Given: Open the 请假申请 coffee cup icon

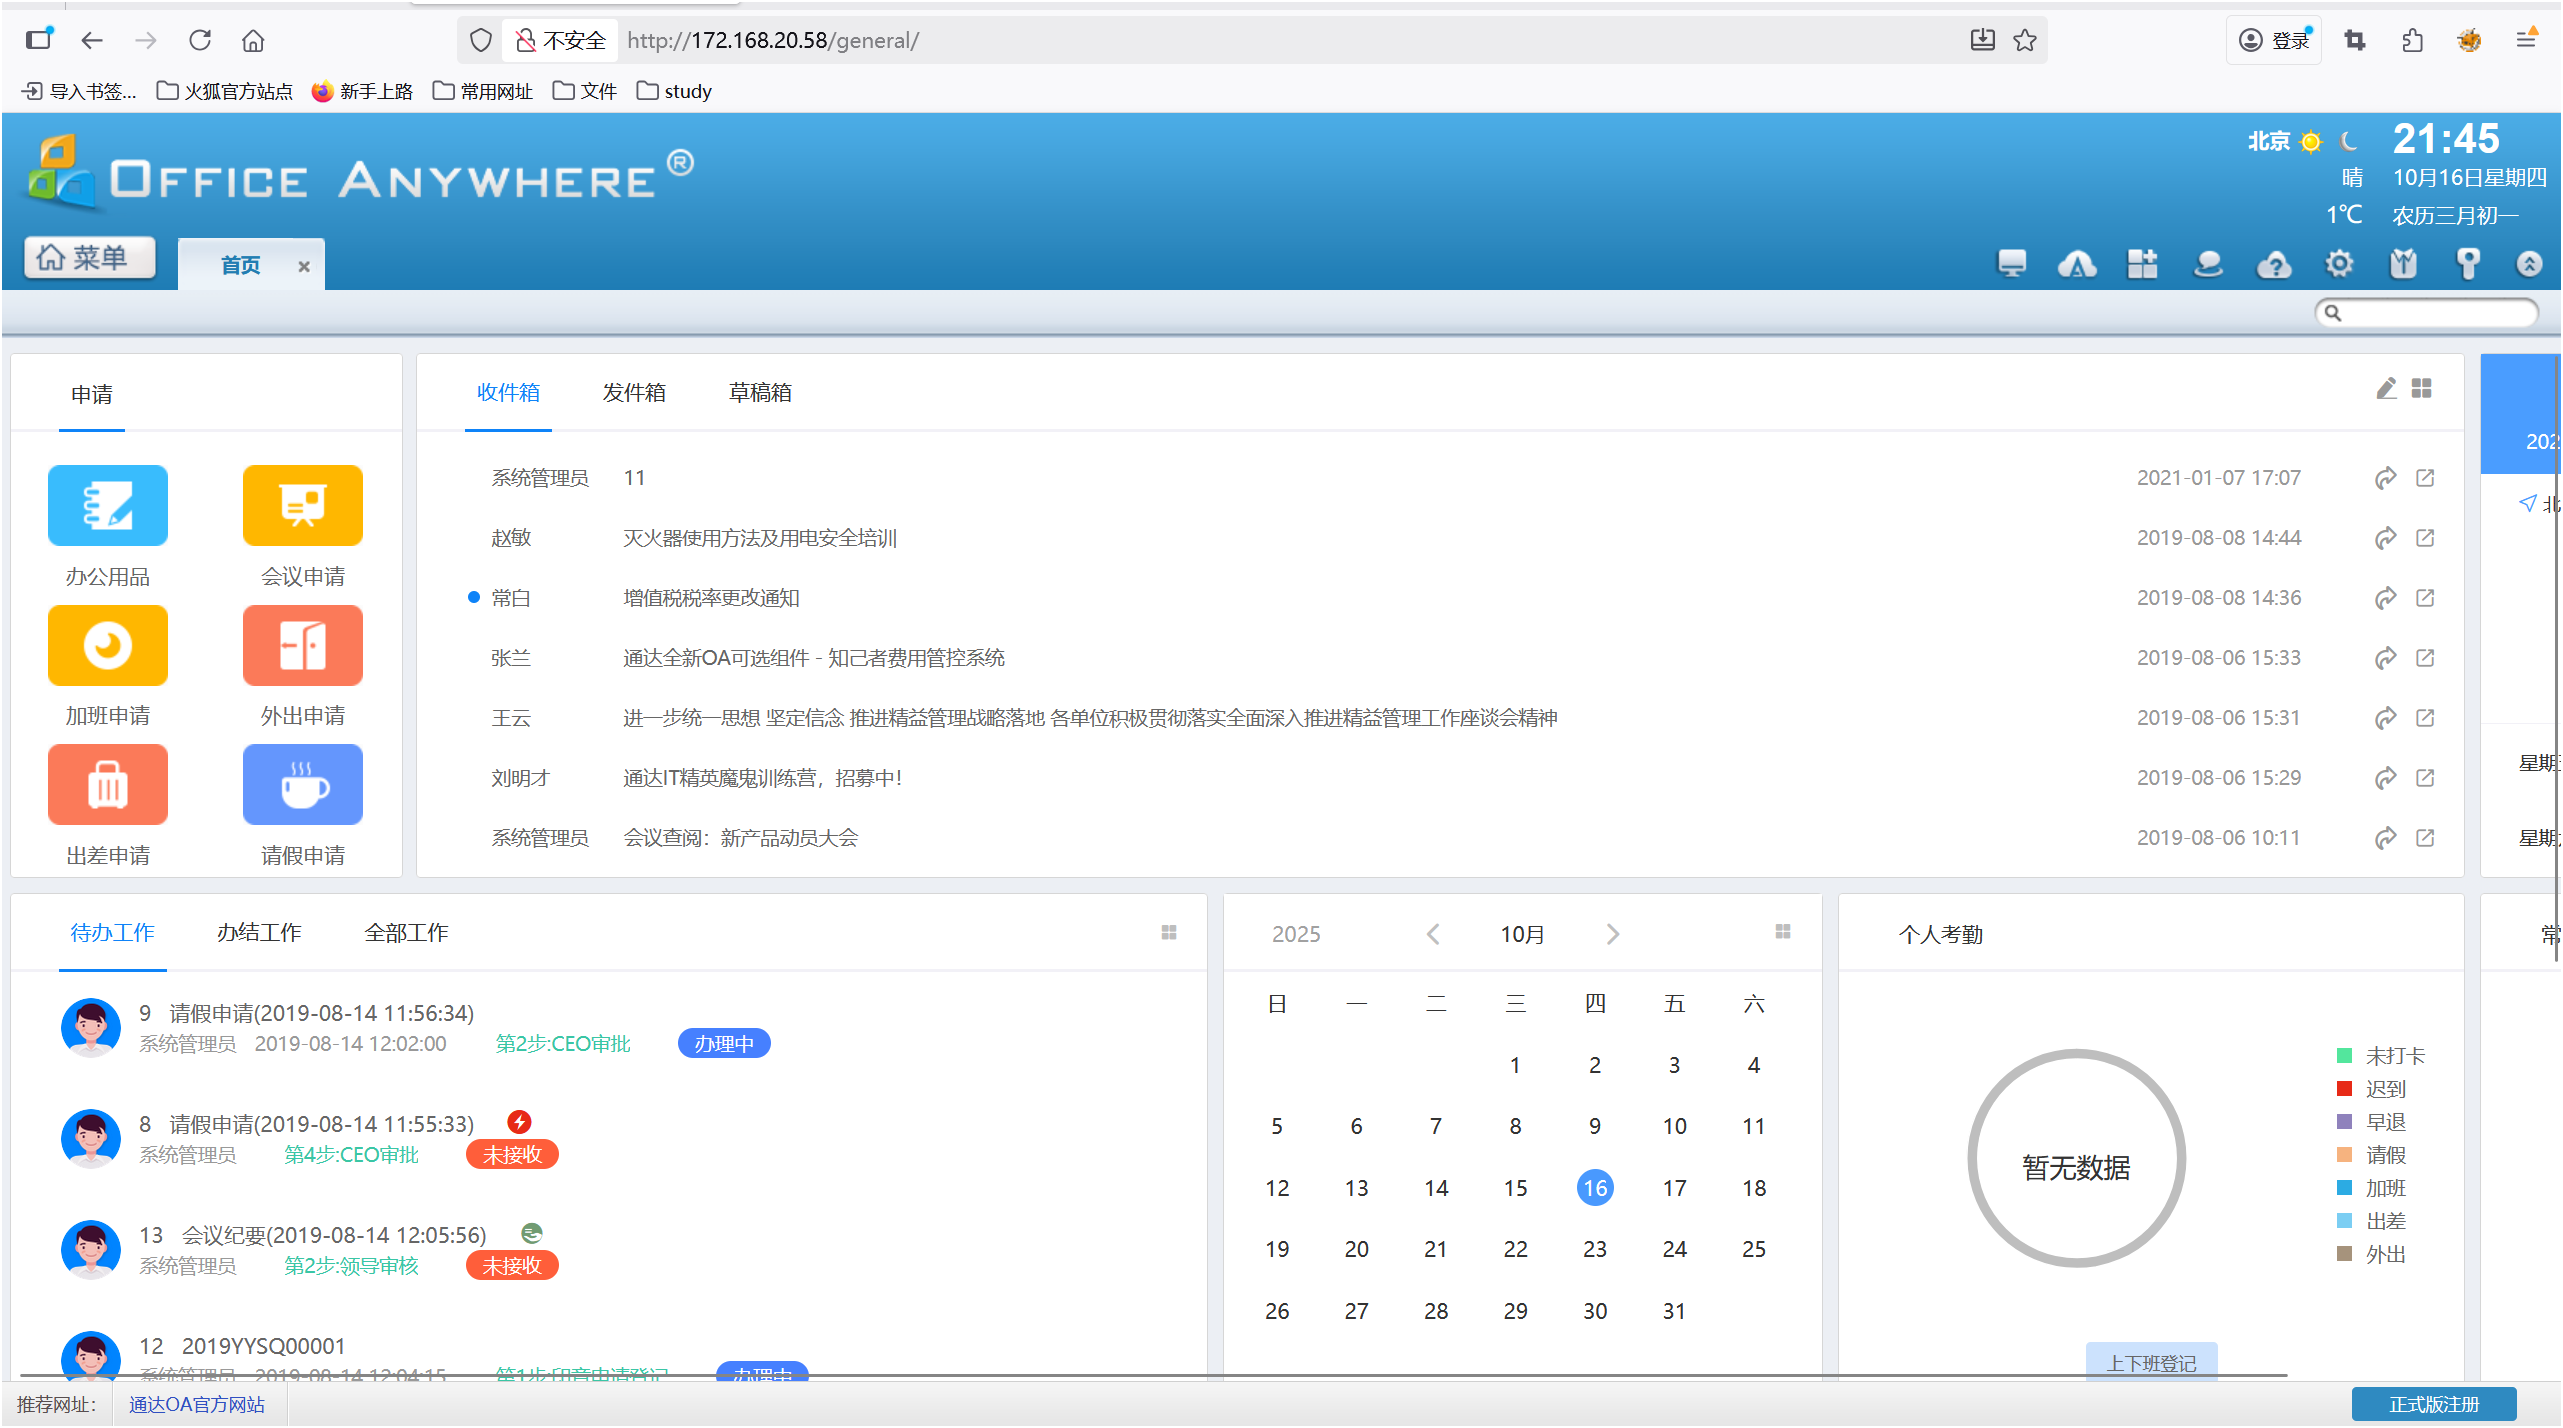Looking at the screenshot, I should (x=302, y=785).
